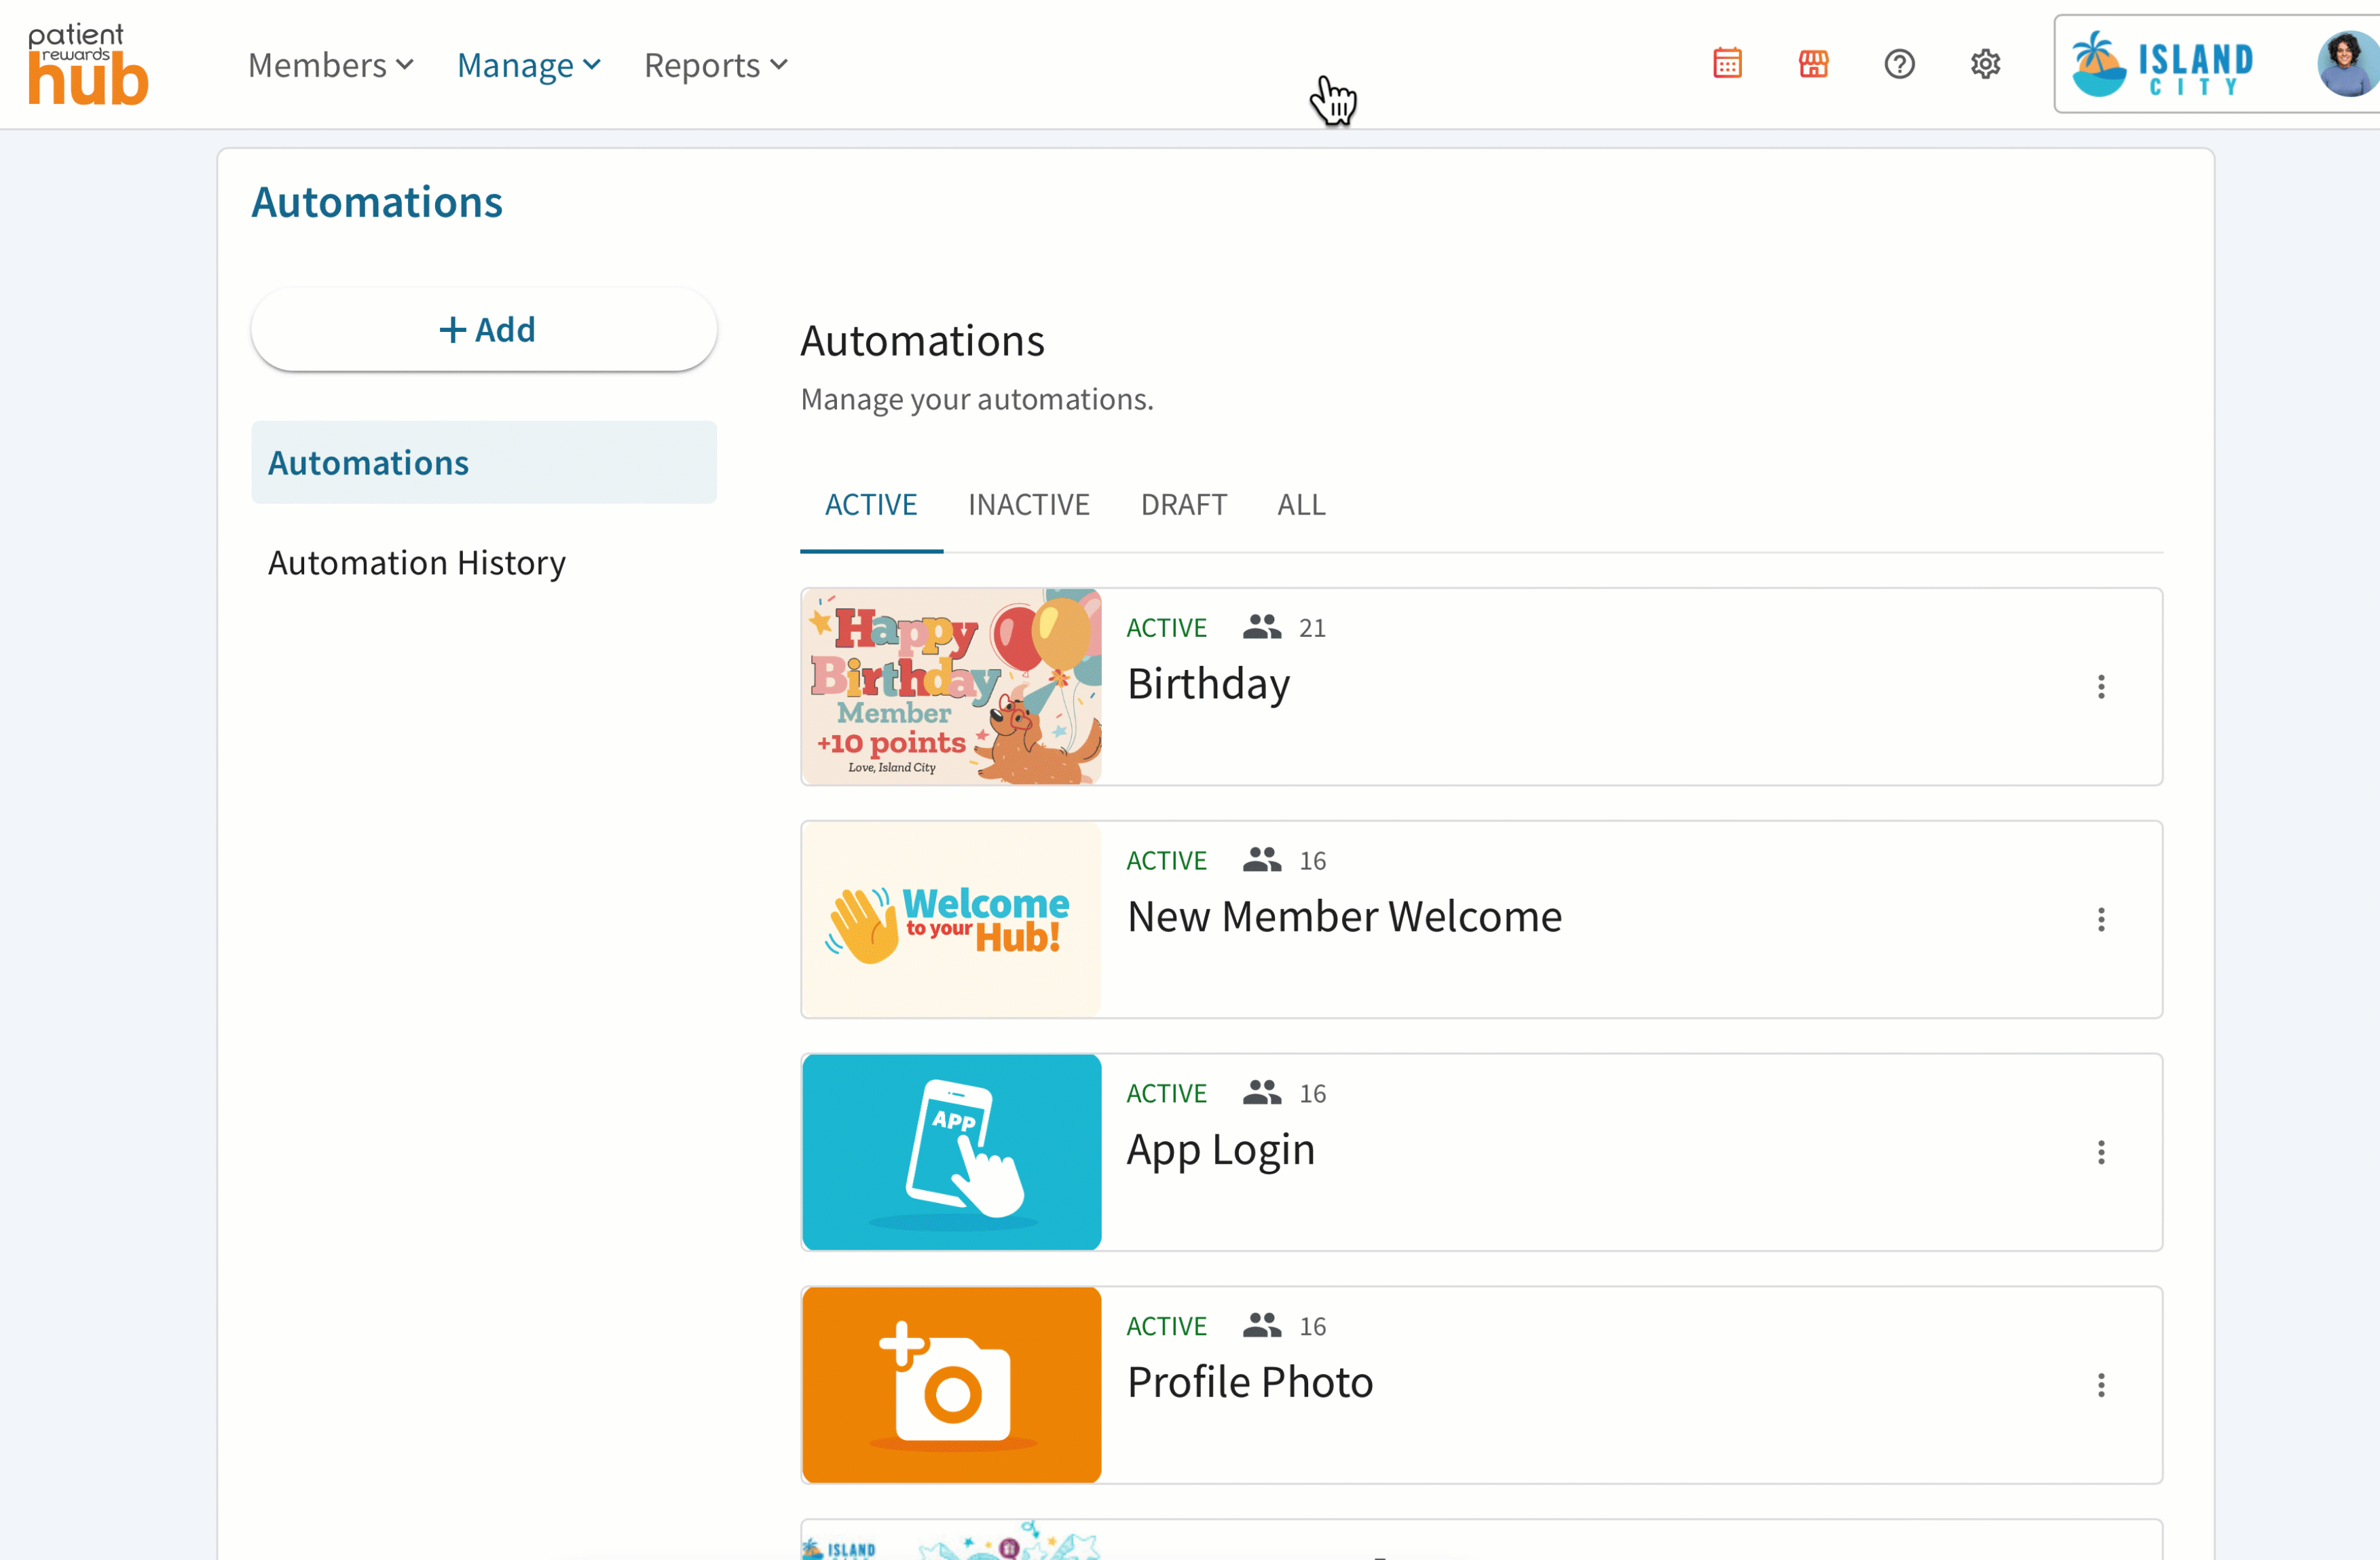Open the New Member Welcome automation title

pos(1345,917)
